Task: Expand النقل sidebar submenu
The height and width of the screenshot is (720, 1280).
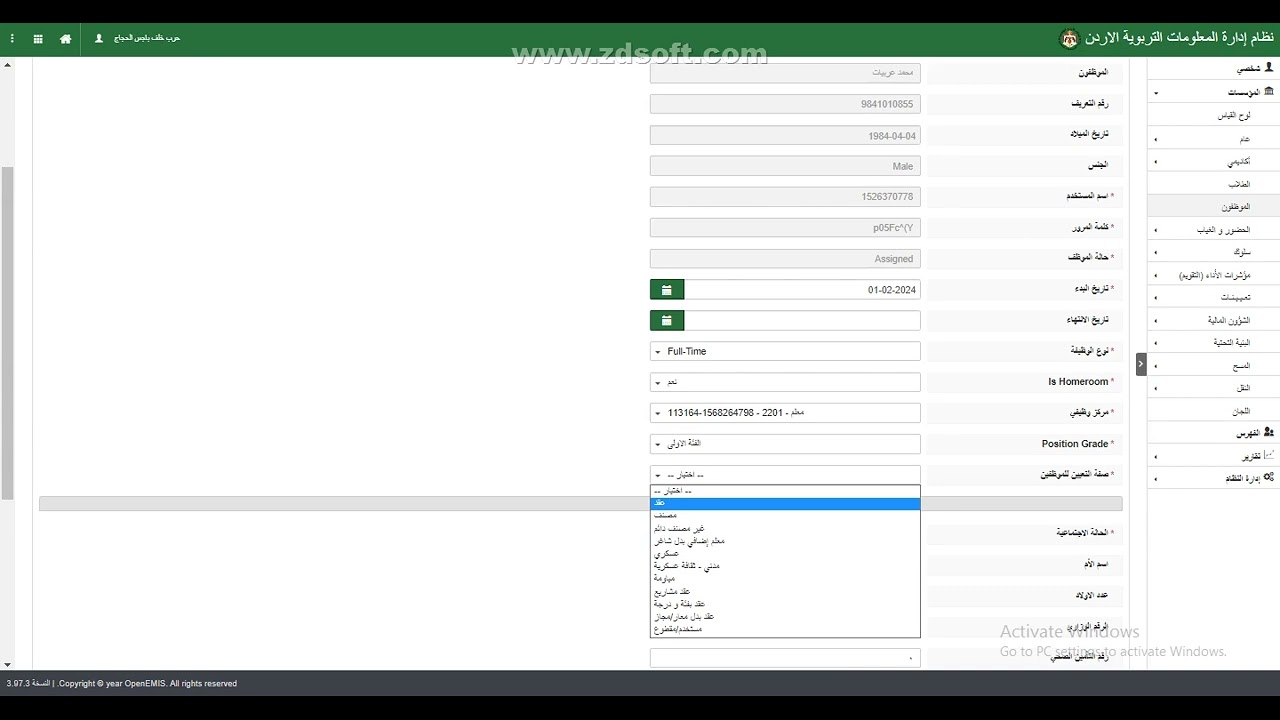Action: [1214, 388]
